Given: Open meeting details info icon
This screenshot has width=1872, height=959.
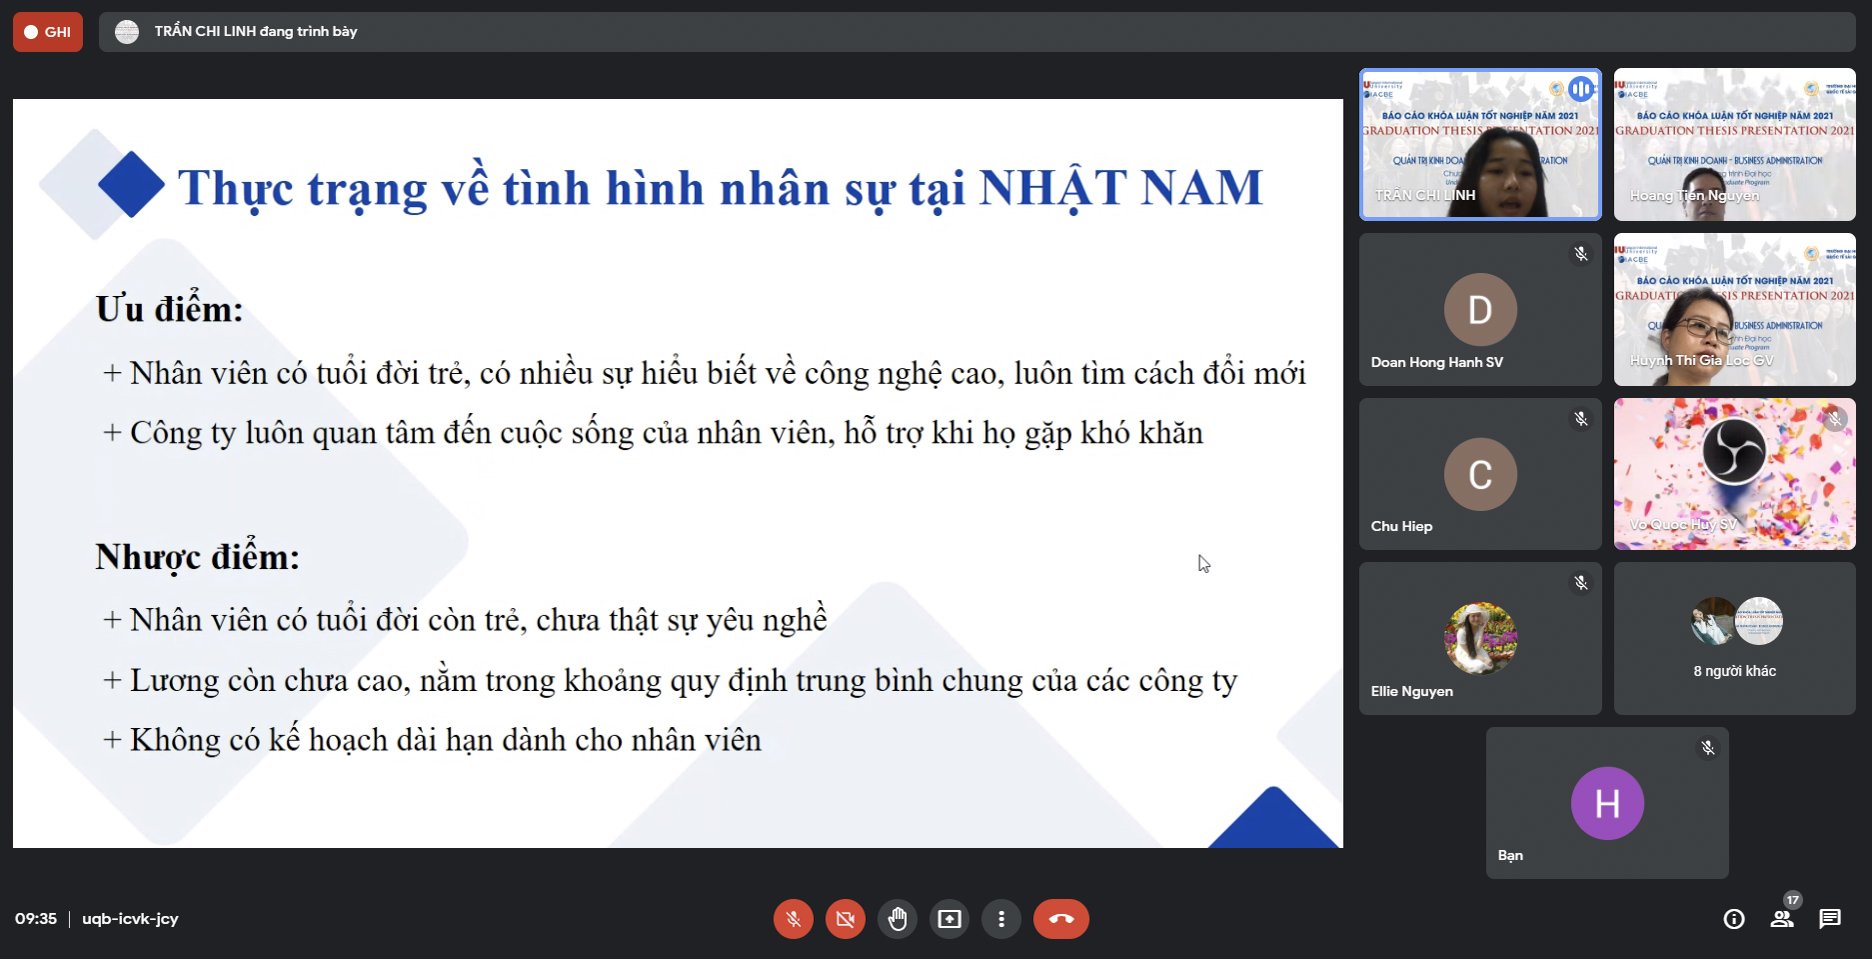Looking at the screenshot, I should point(1734,919).
